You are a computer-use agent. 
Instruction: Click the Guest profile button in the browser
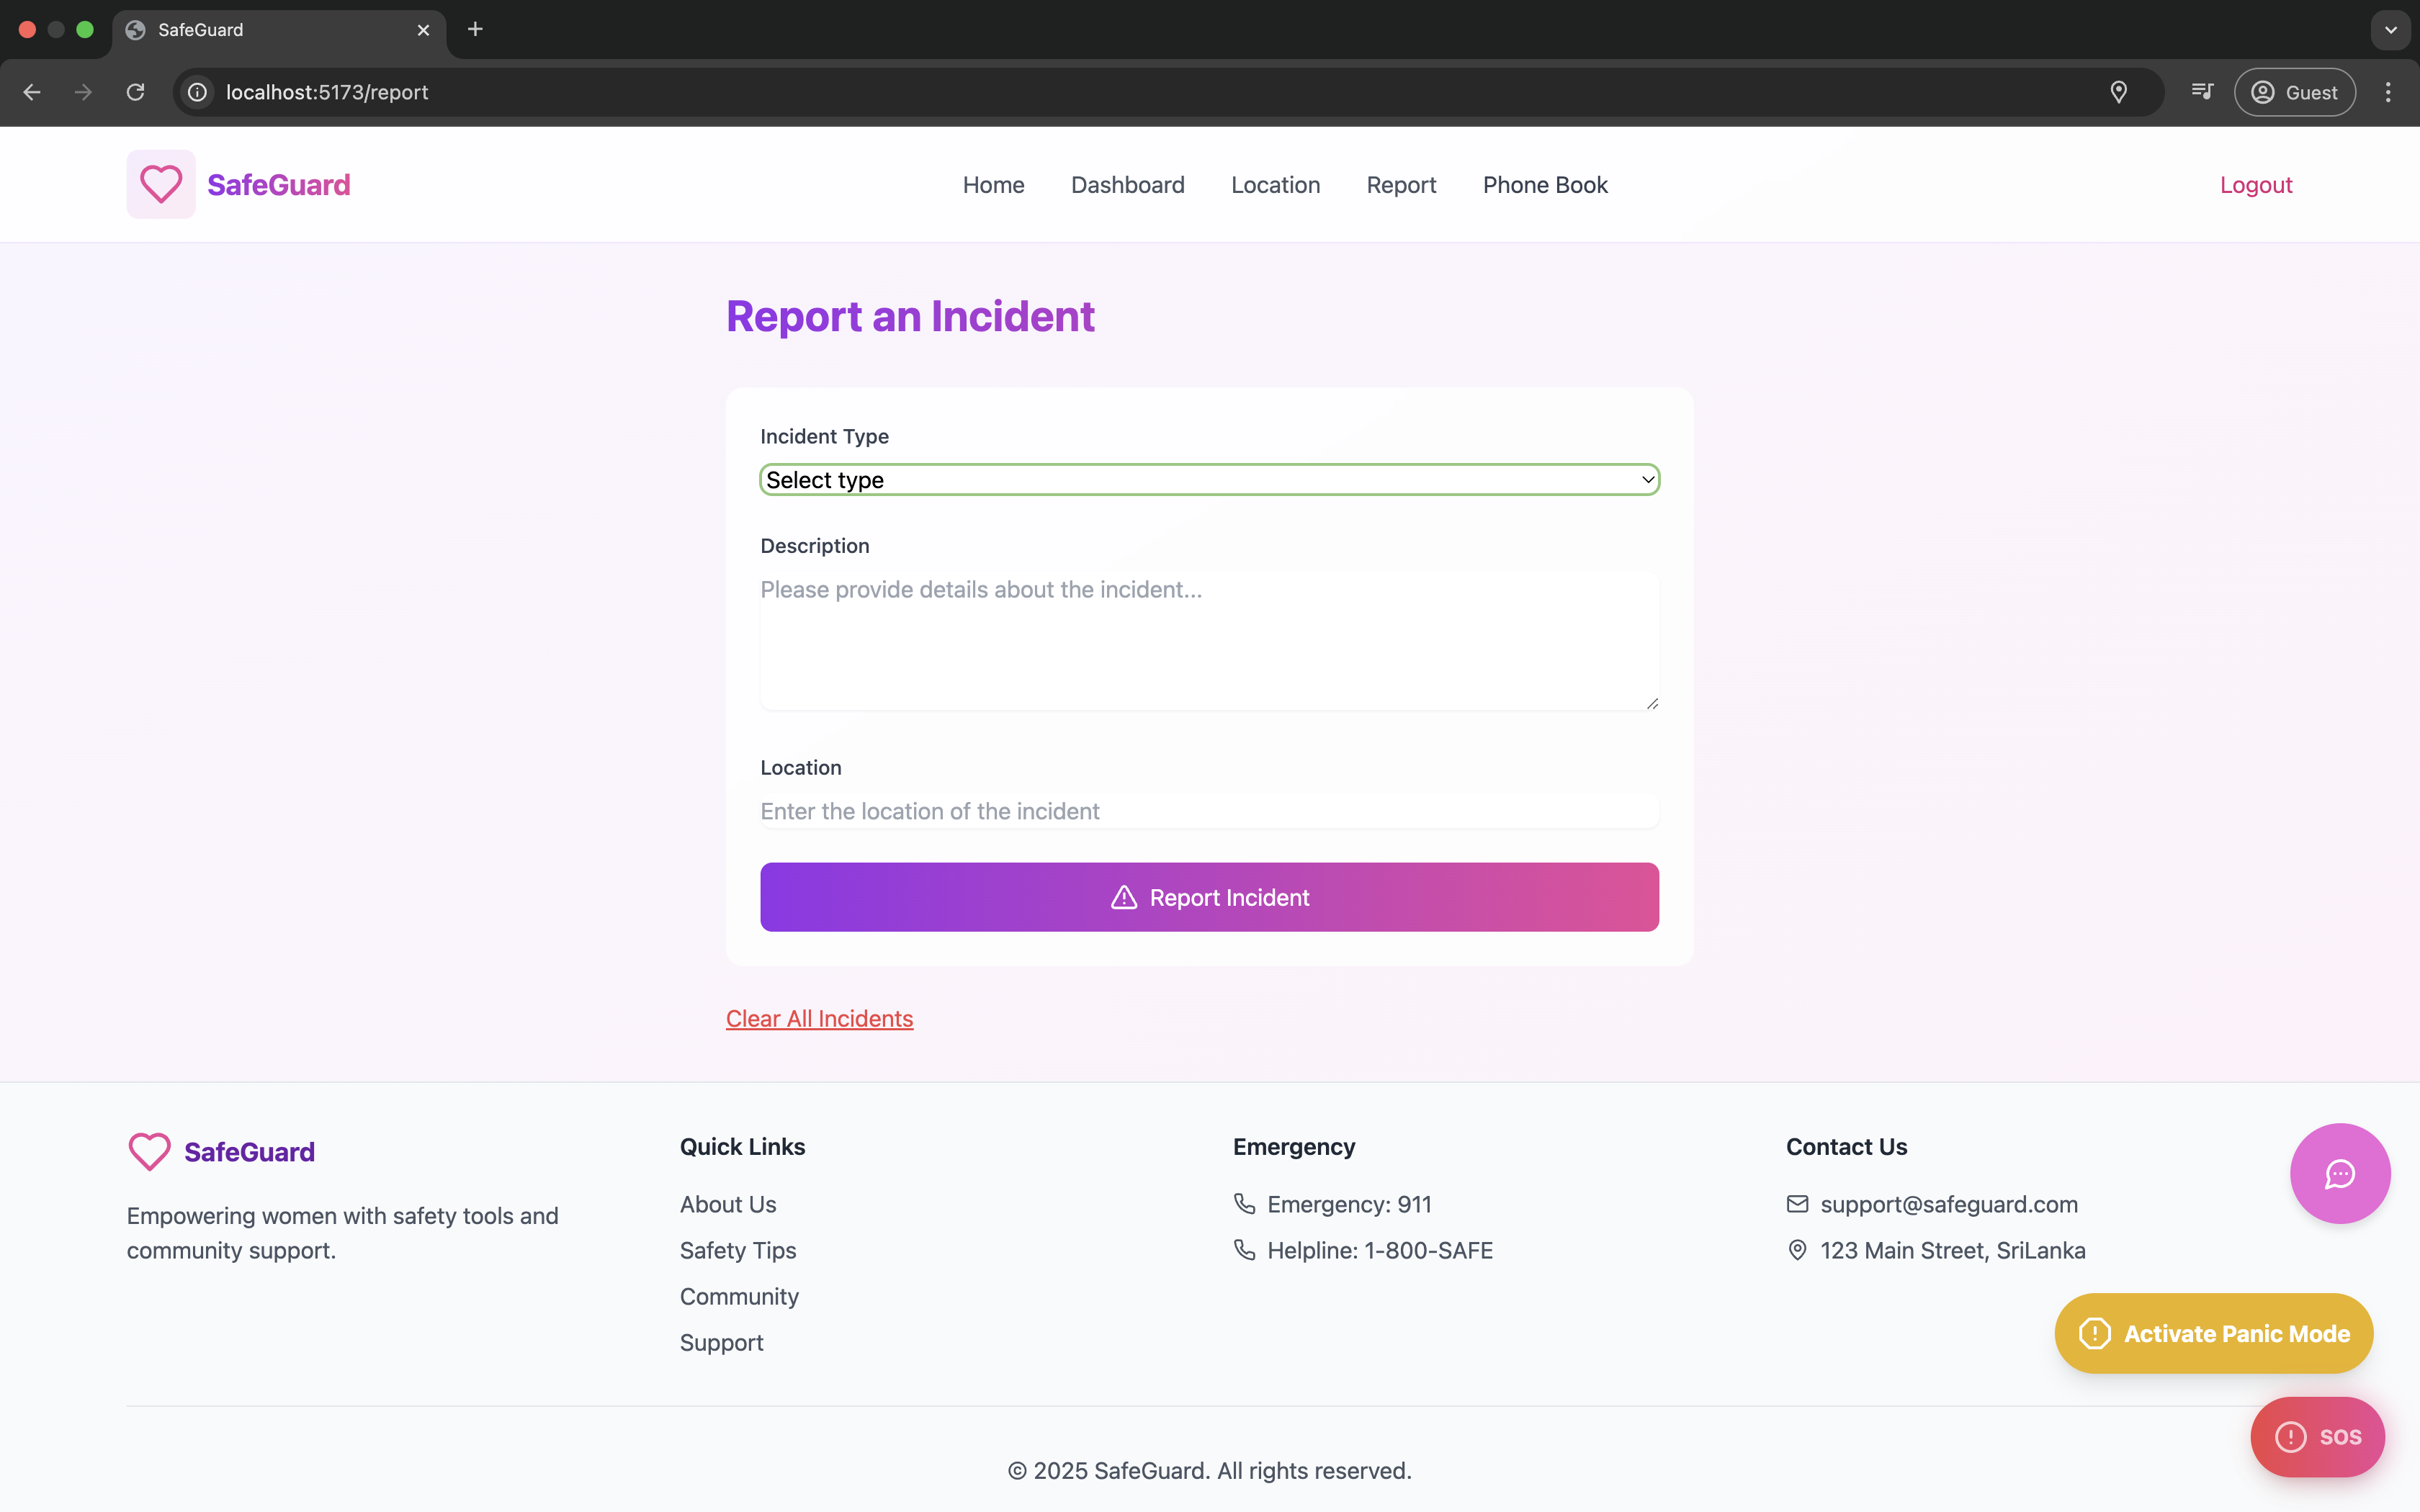2295,92
